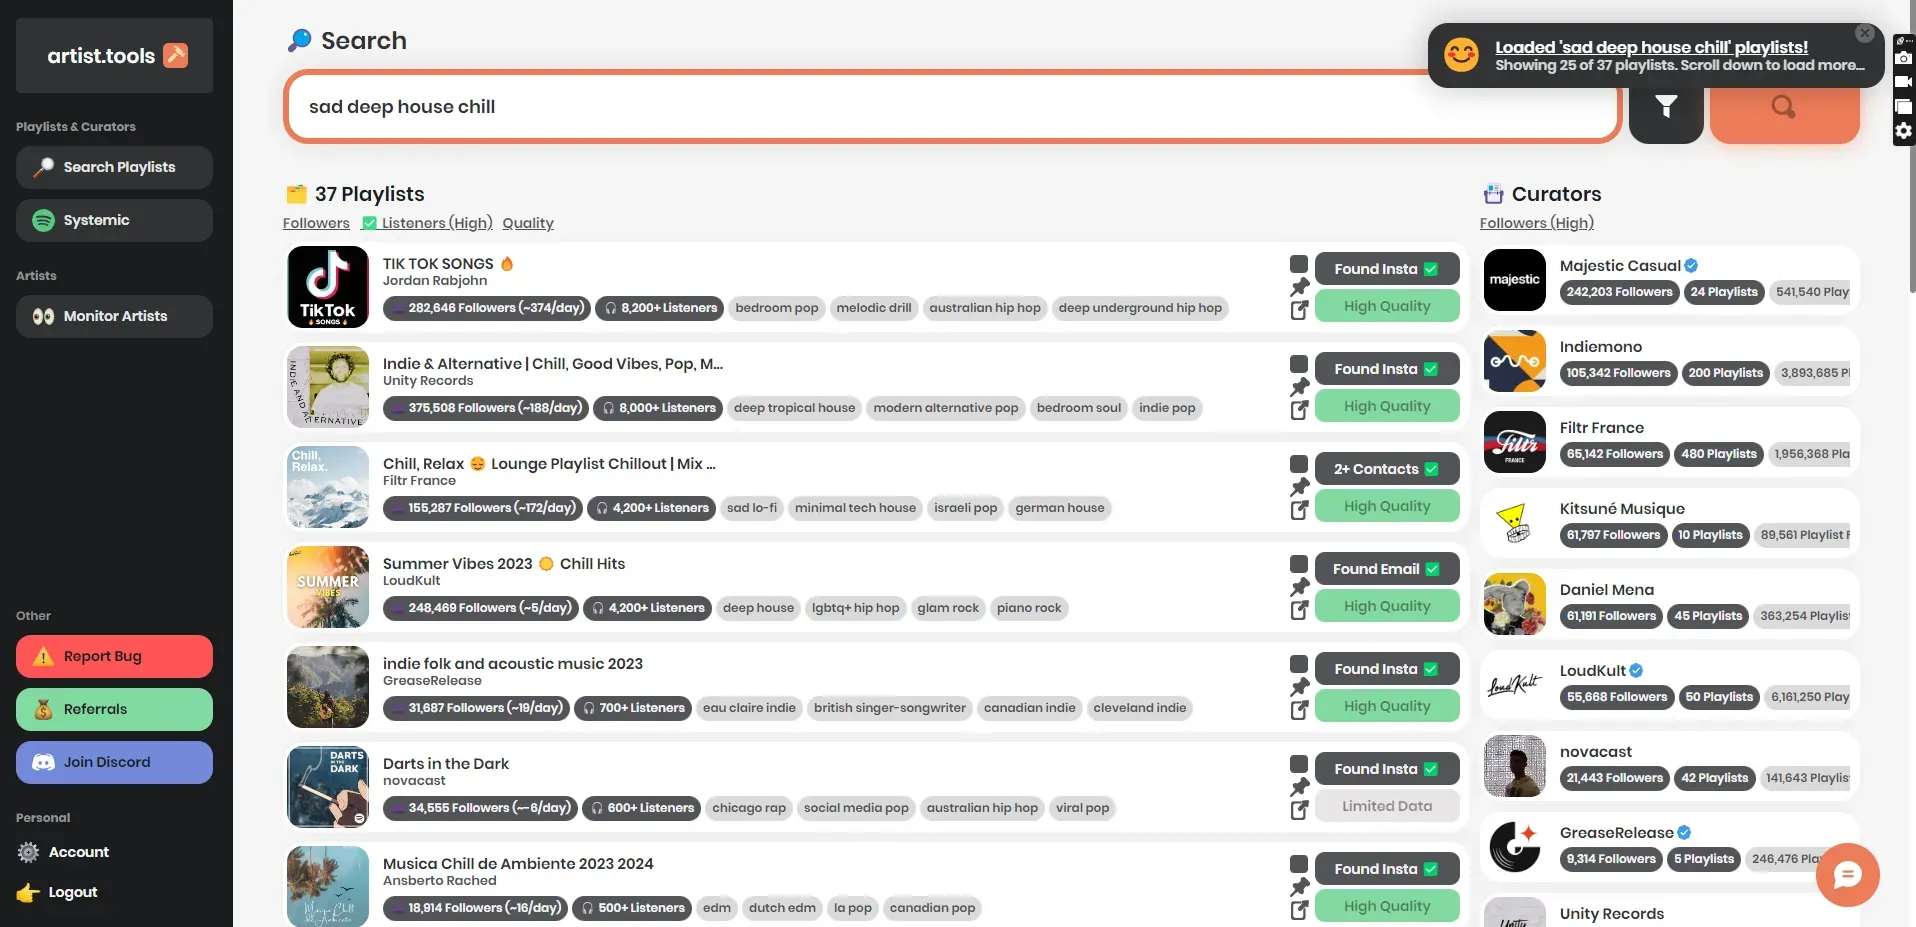Click the gear icon in right edge strip

[1904, 131]
